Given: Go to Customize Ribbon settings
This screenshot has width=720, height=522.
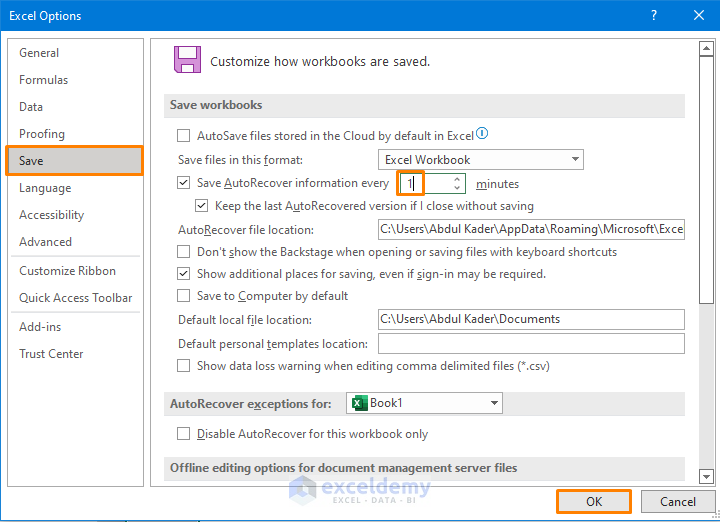Looking at the screenshot, I should [x=68, y=271].
